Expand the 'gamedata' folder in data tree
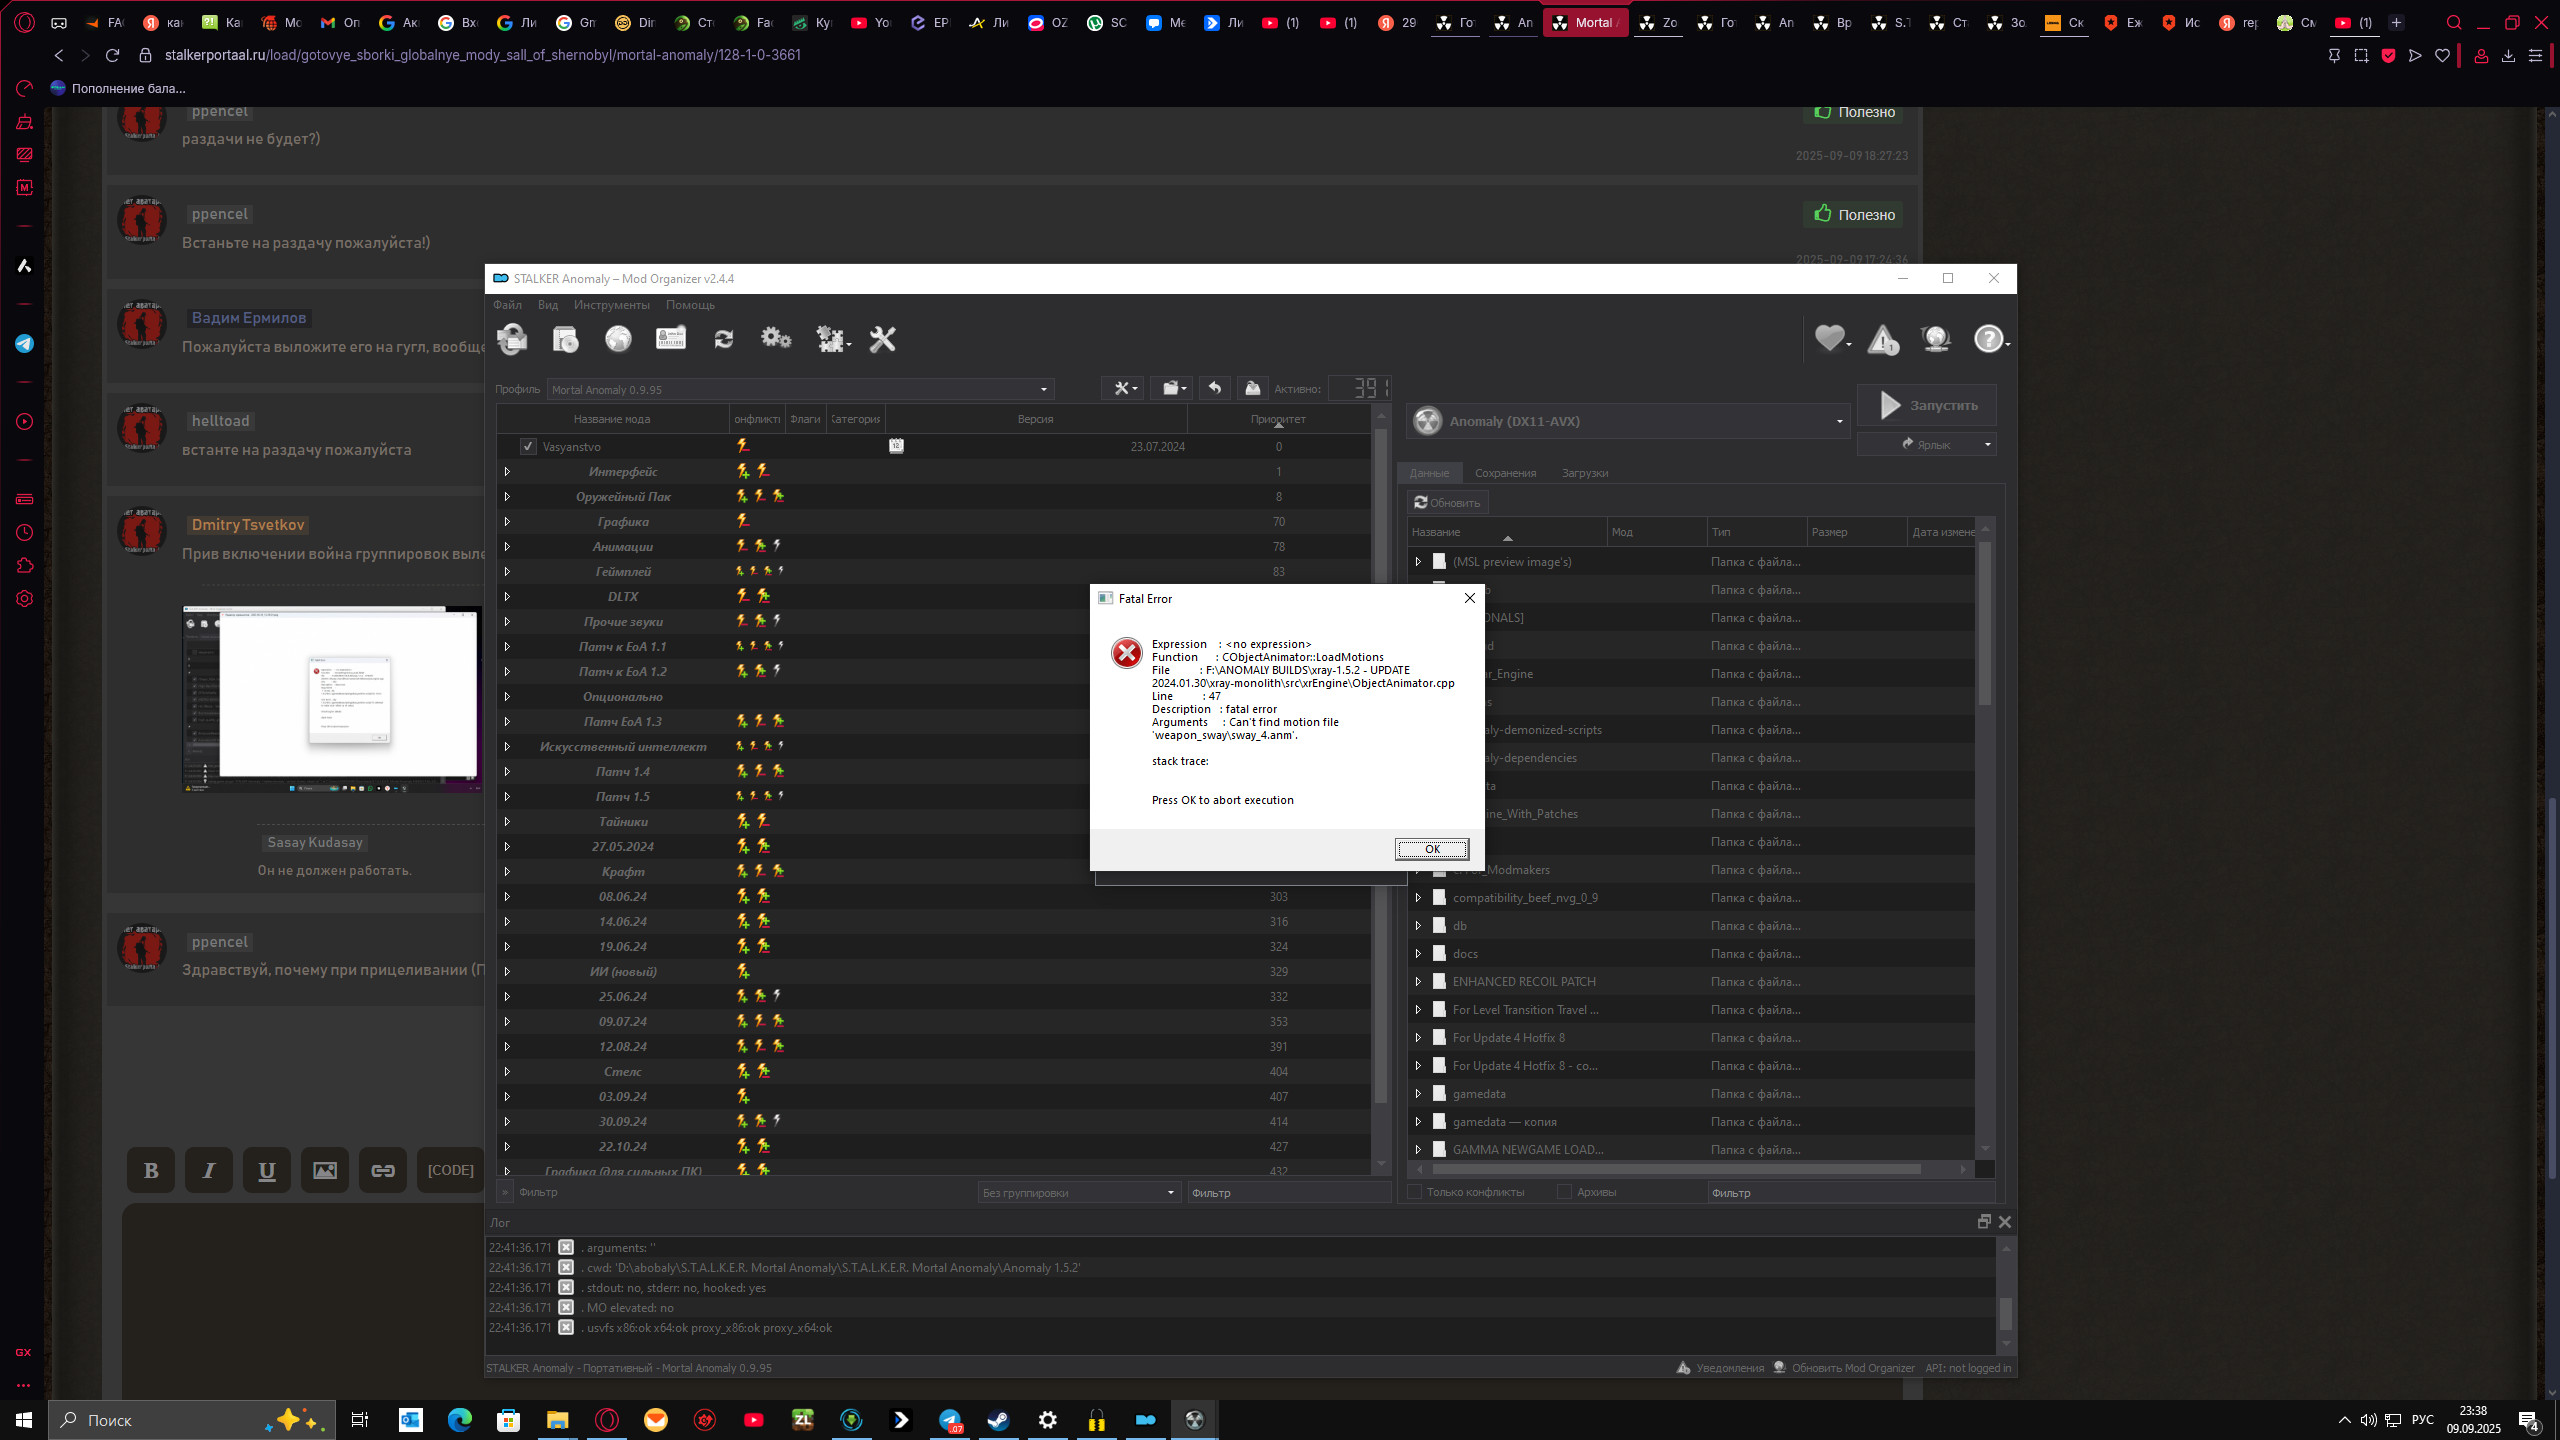 [1418, 1094]
